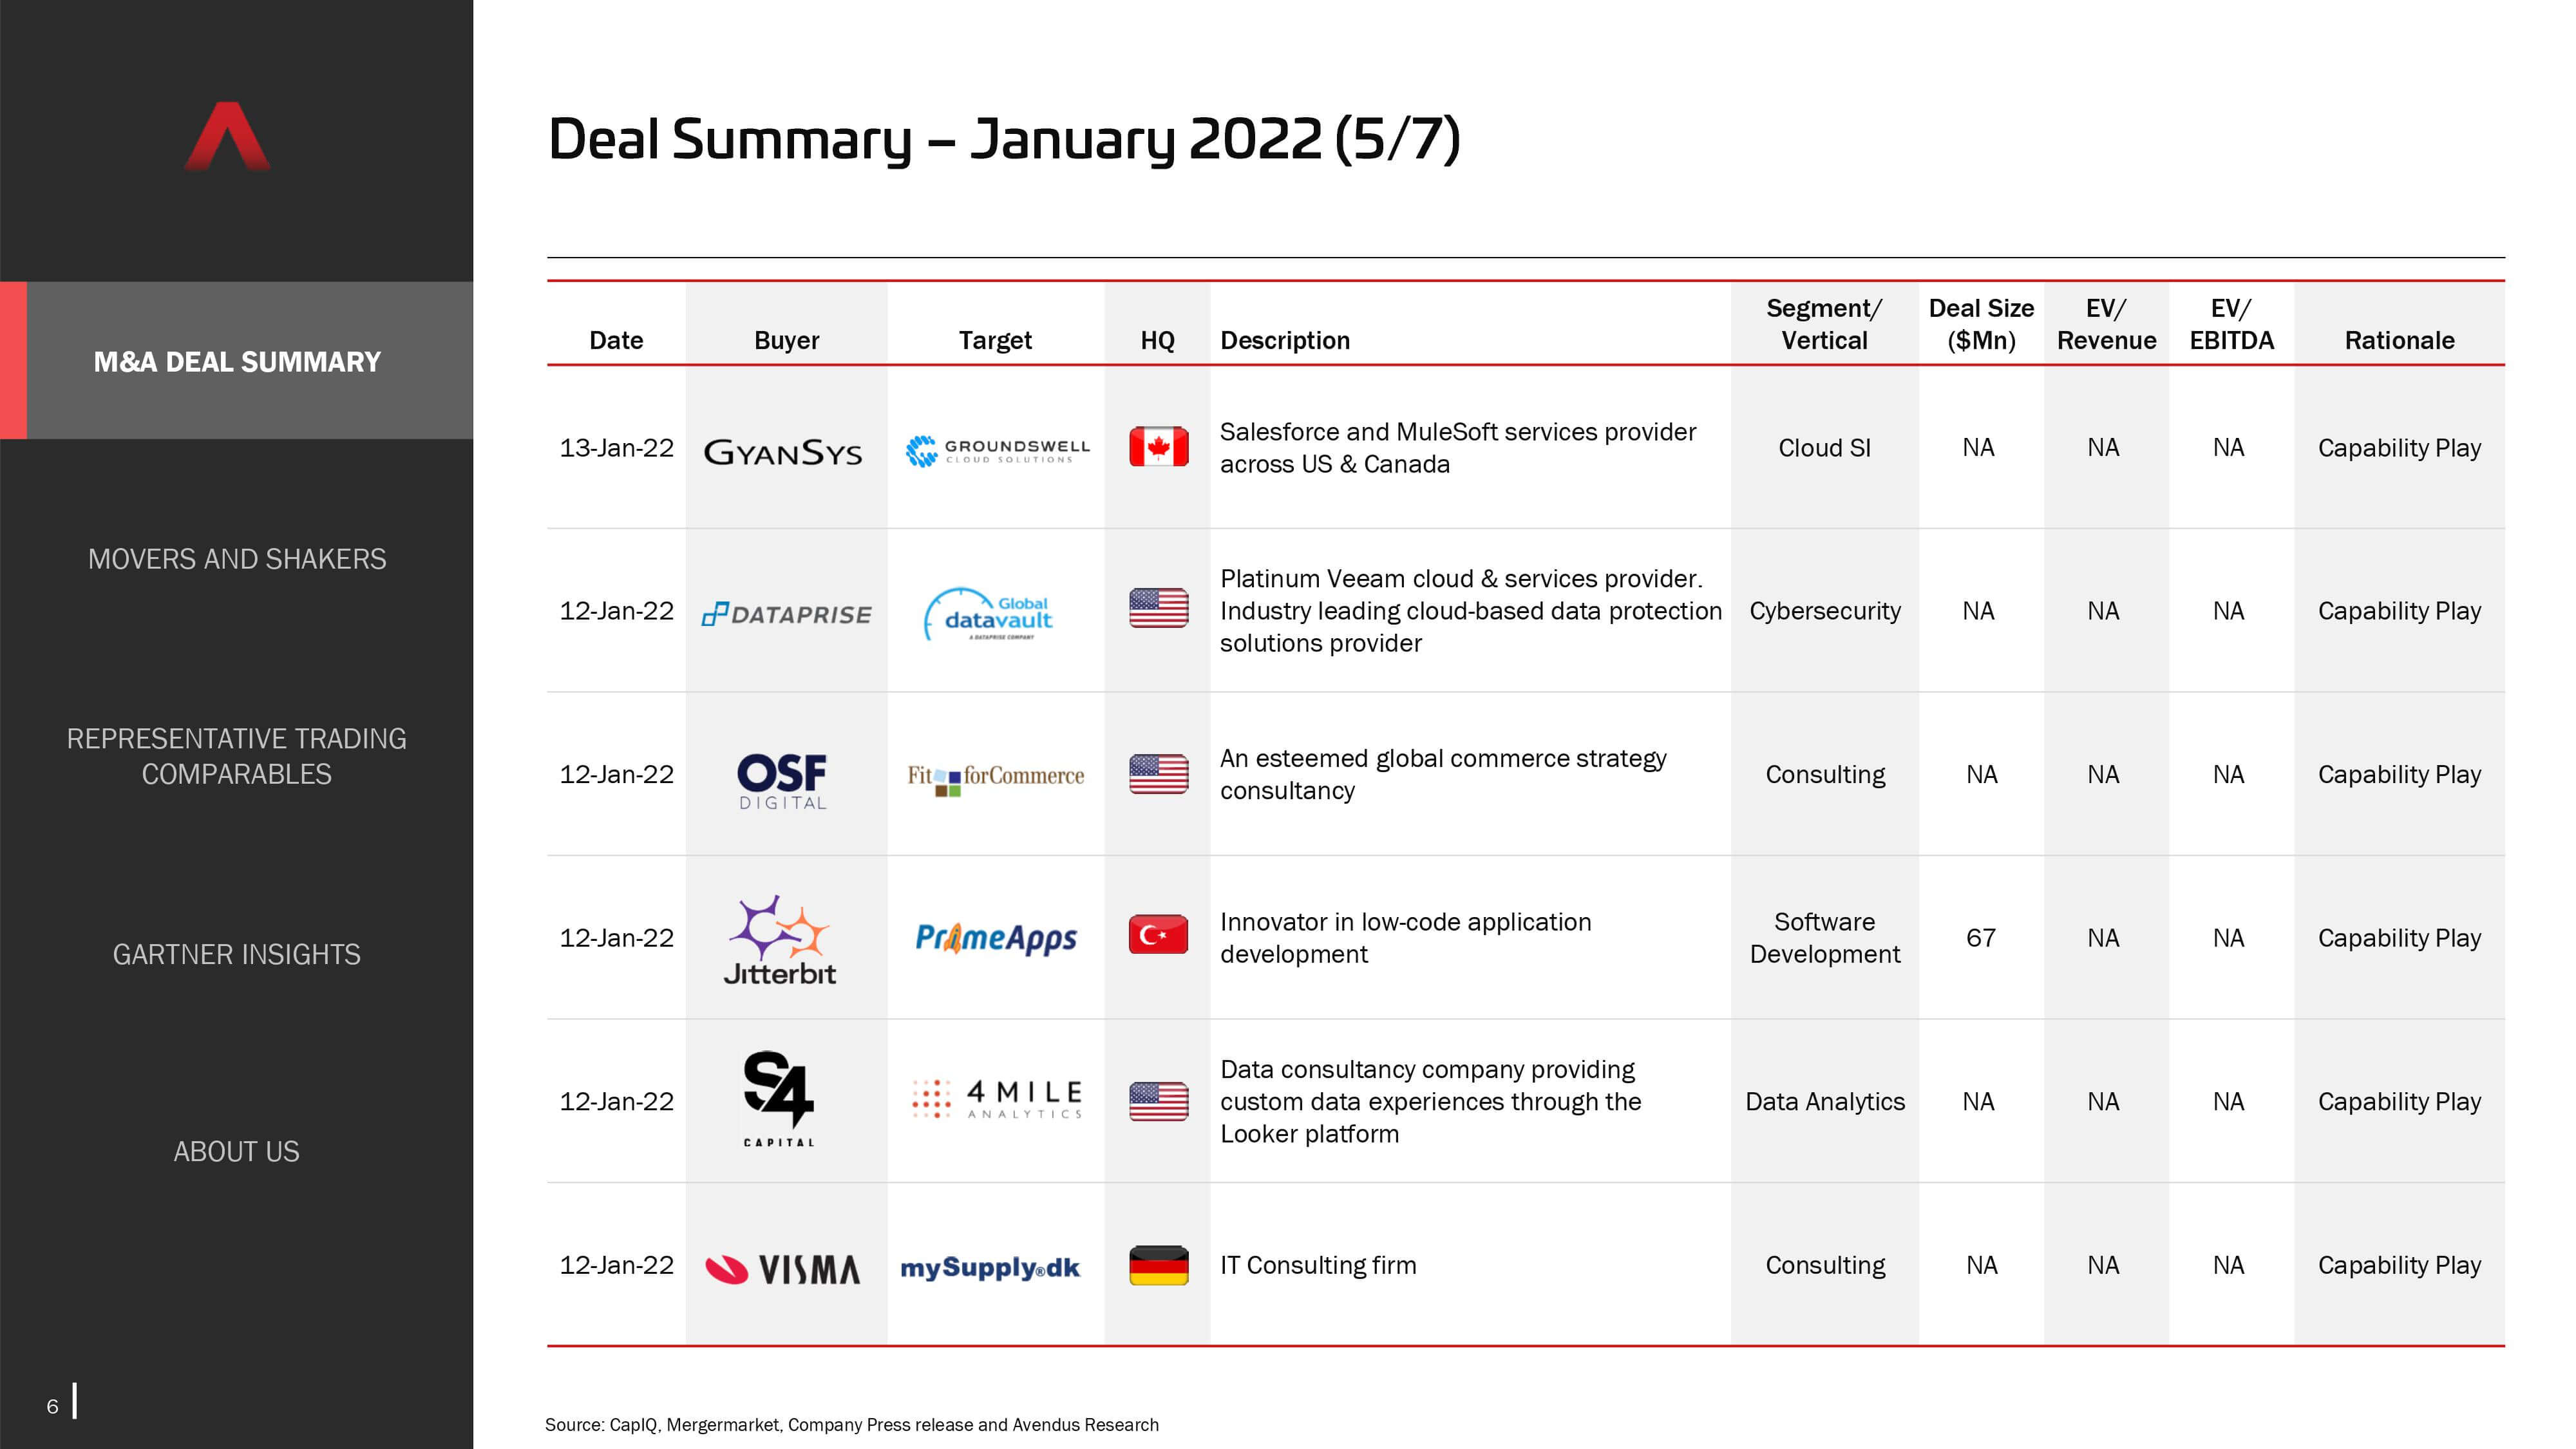Screen dimensions: 2576x1449
Task: Click the Buyer column header
Action: [x=786, y=340]
